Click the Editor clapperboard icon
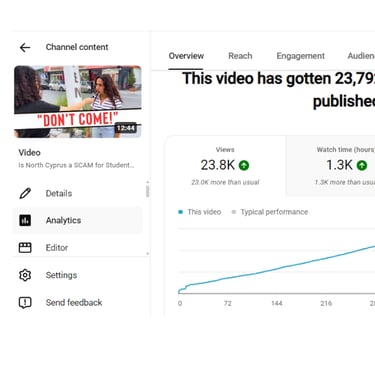This screenshot has height=366, width=375. pyautogui.click(x=25, y=248)
